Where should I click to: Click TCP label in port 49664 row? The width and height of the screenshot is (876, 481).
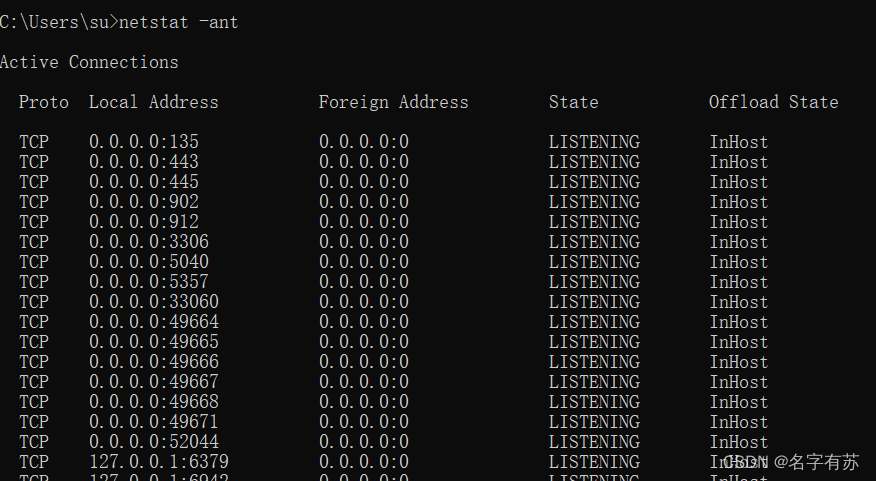pos(34,322)
